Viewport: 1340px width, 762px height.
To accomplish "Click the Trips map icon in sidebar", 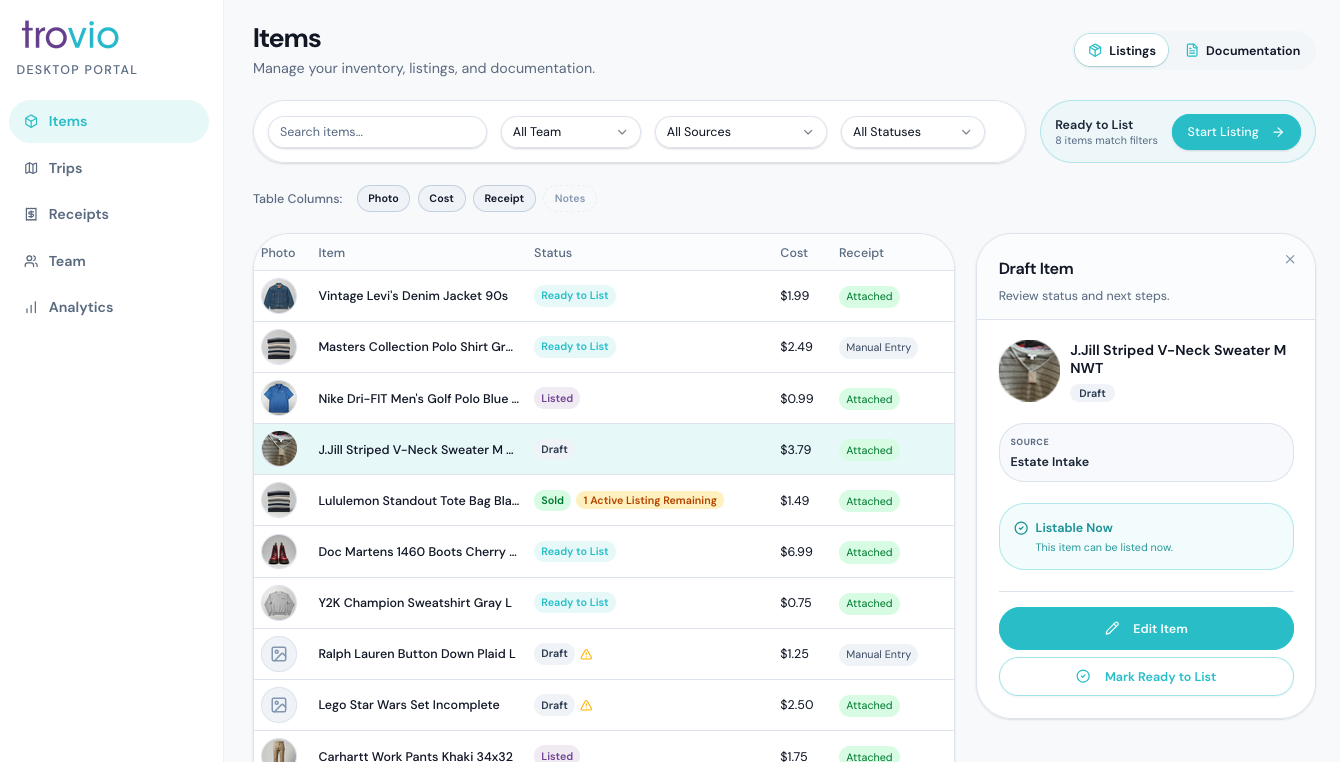I will tap(31, 168).
